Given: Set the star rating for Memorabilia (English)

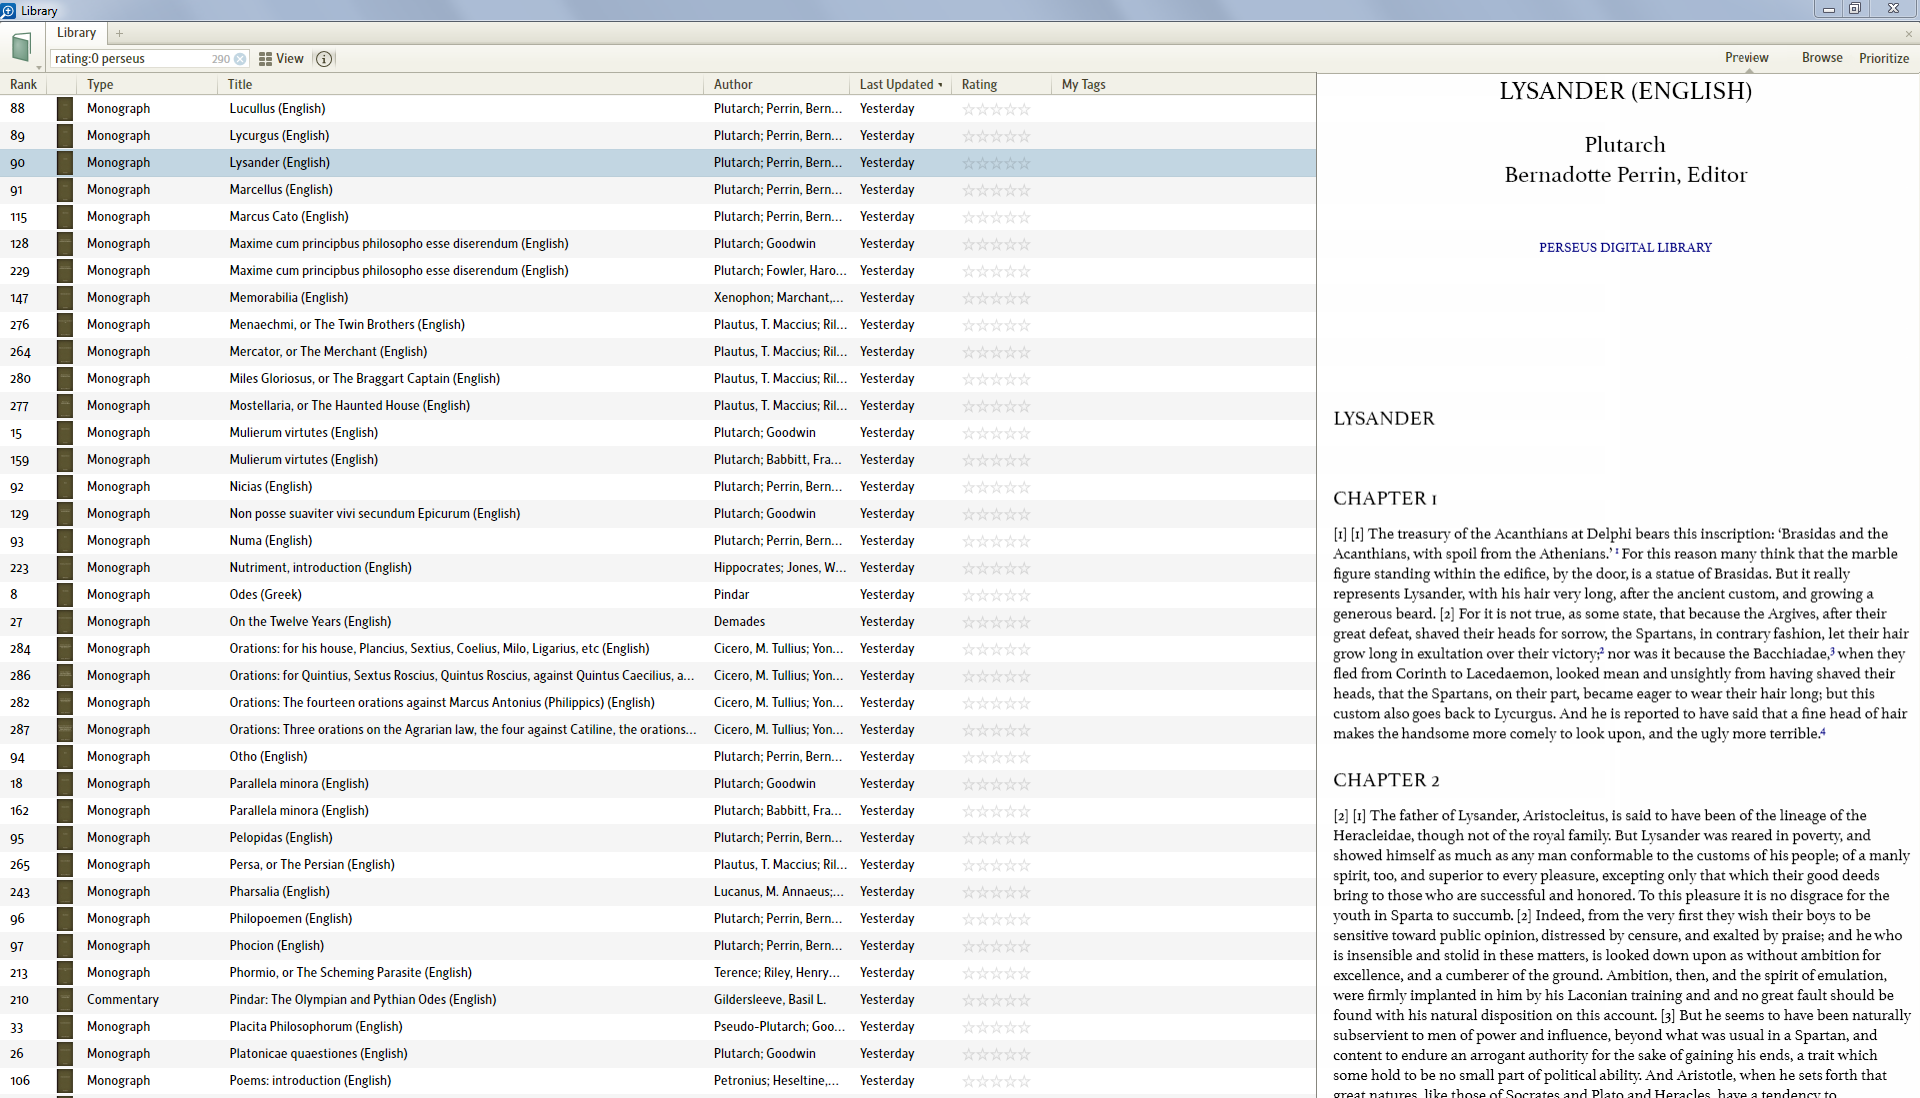Looking at the screenshot, I should [995, 298].
